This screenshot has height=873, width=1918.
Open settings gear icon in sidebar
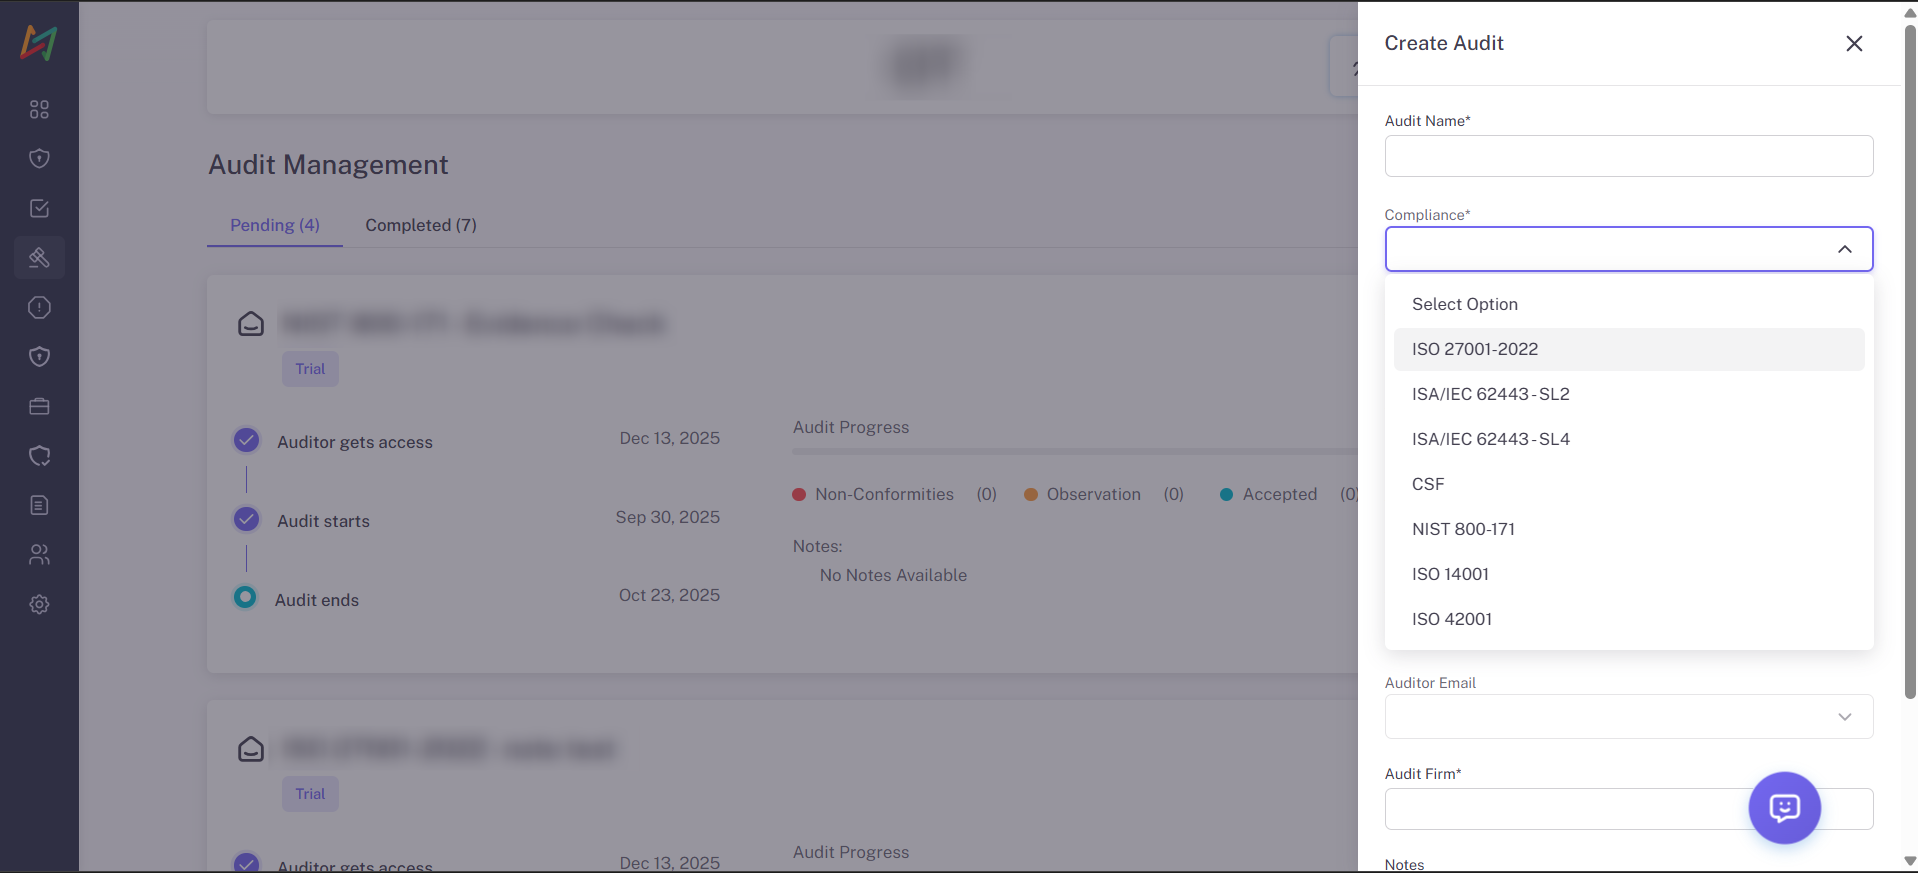click(x=39, y=604)
